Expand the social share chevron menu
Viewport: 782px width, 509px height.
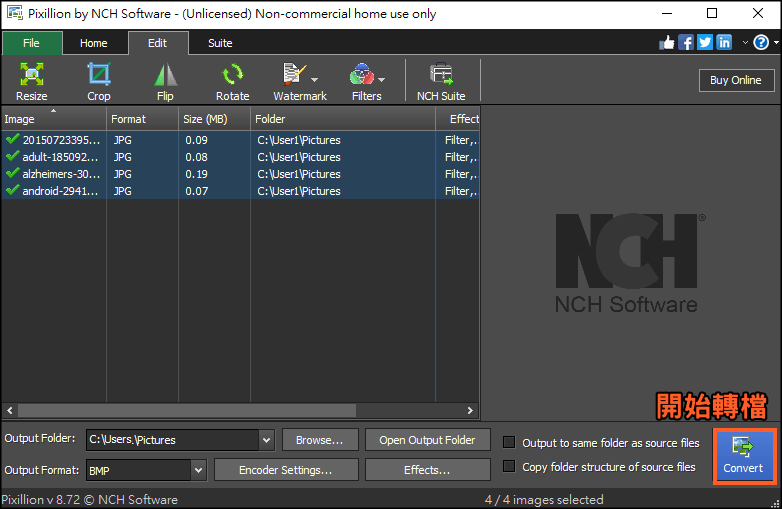[745, 43]
